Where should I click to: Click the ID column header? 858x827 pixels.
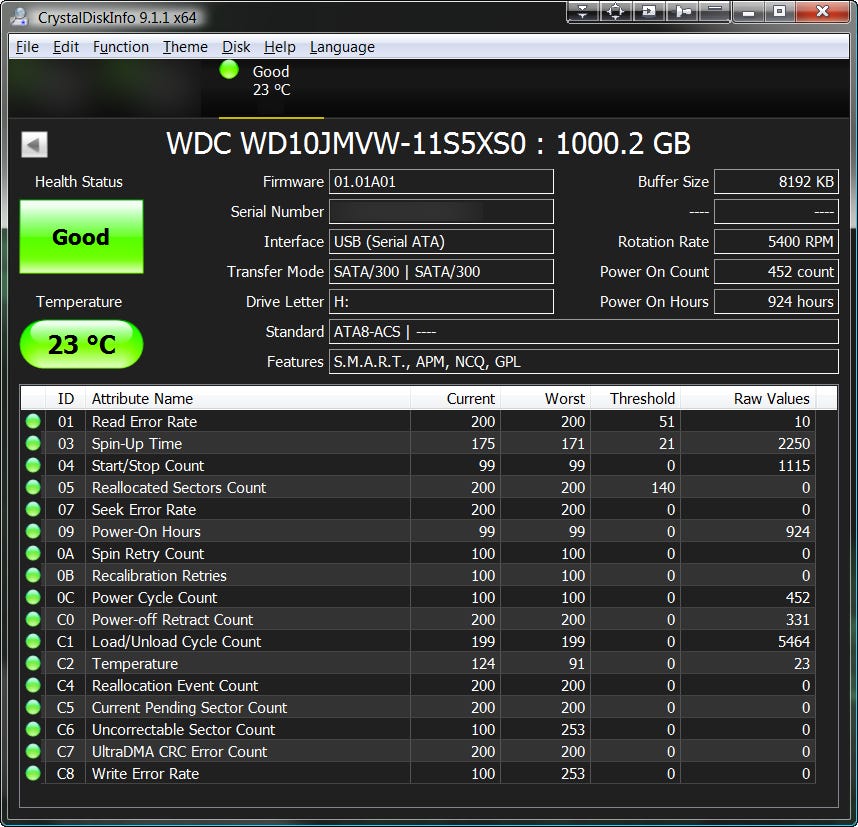(66, 398)
